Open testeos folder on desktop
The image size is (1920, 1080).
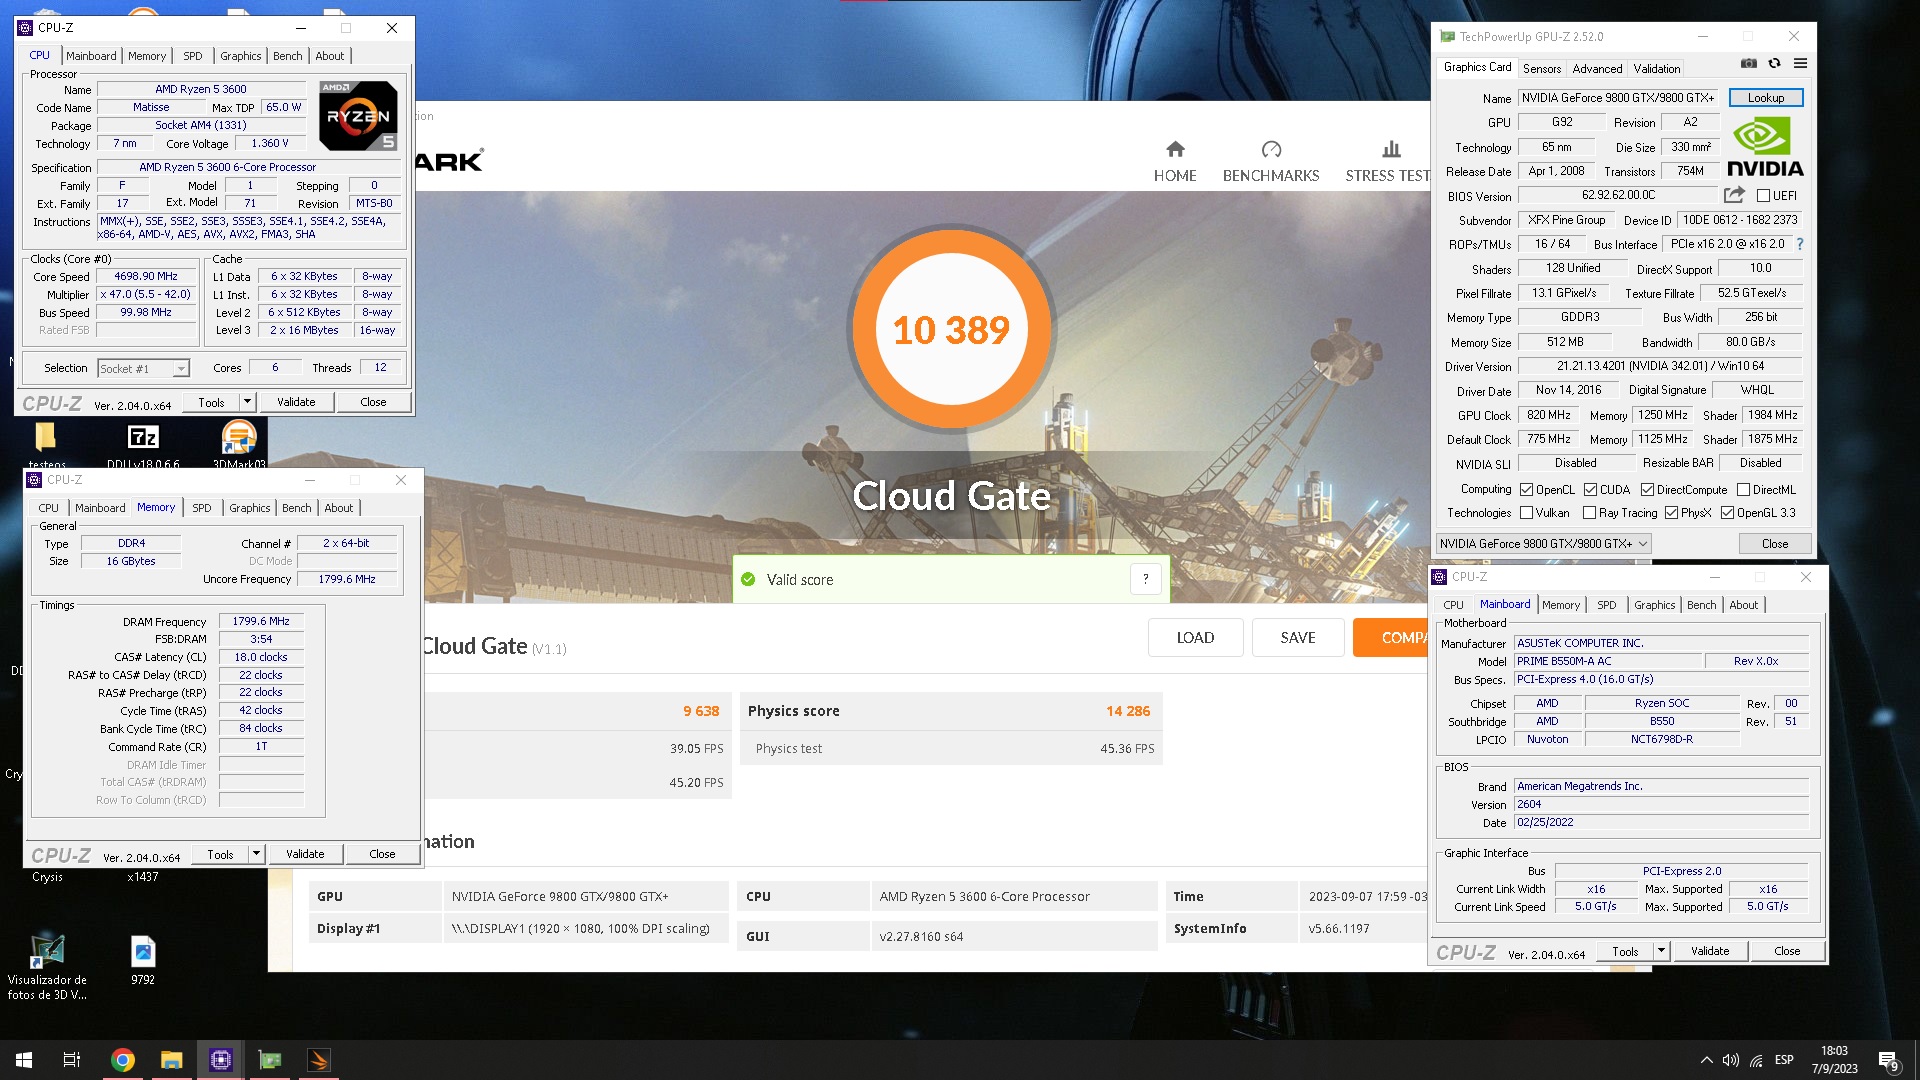[x=45, y=437]
